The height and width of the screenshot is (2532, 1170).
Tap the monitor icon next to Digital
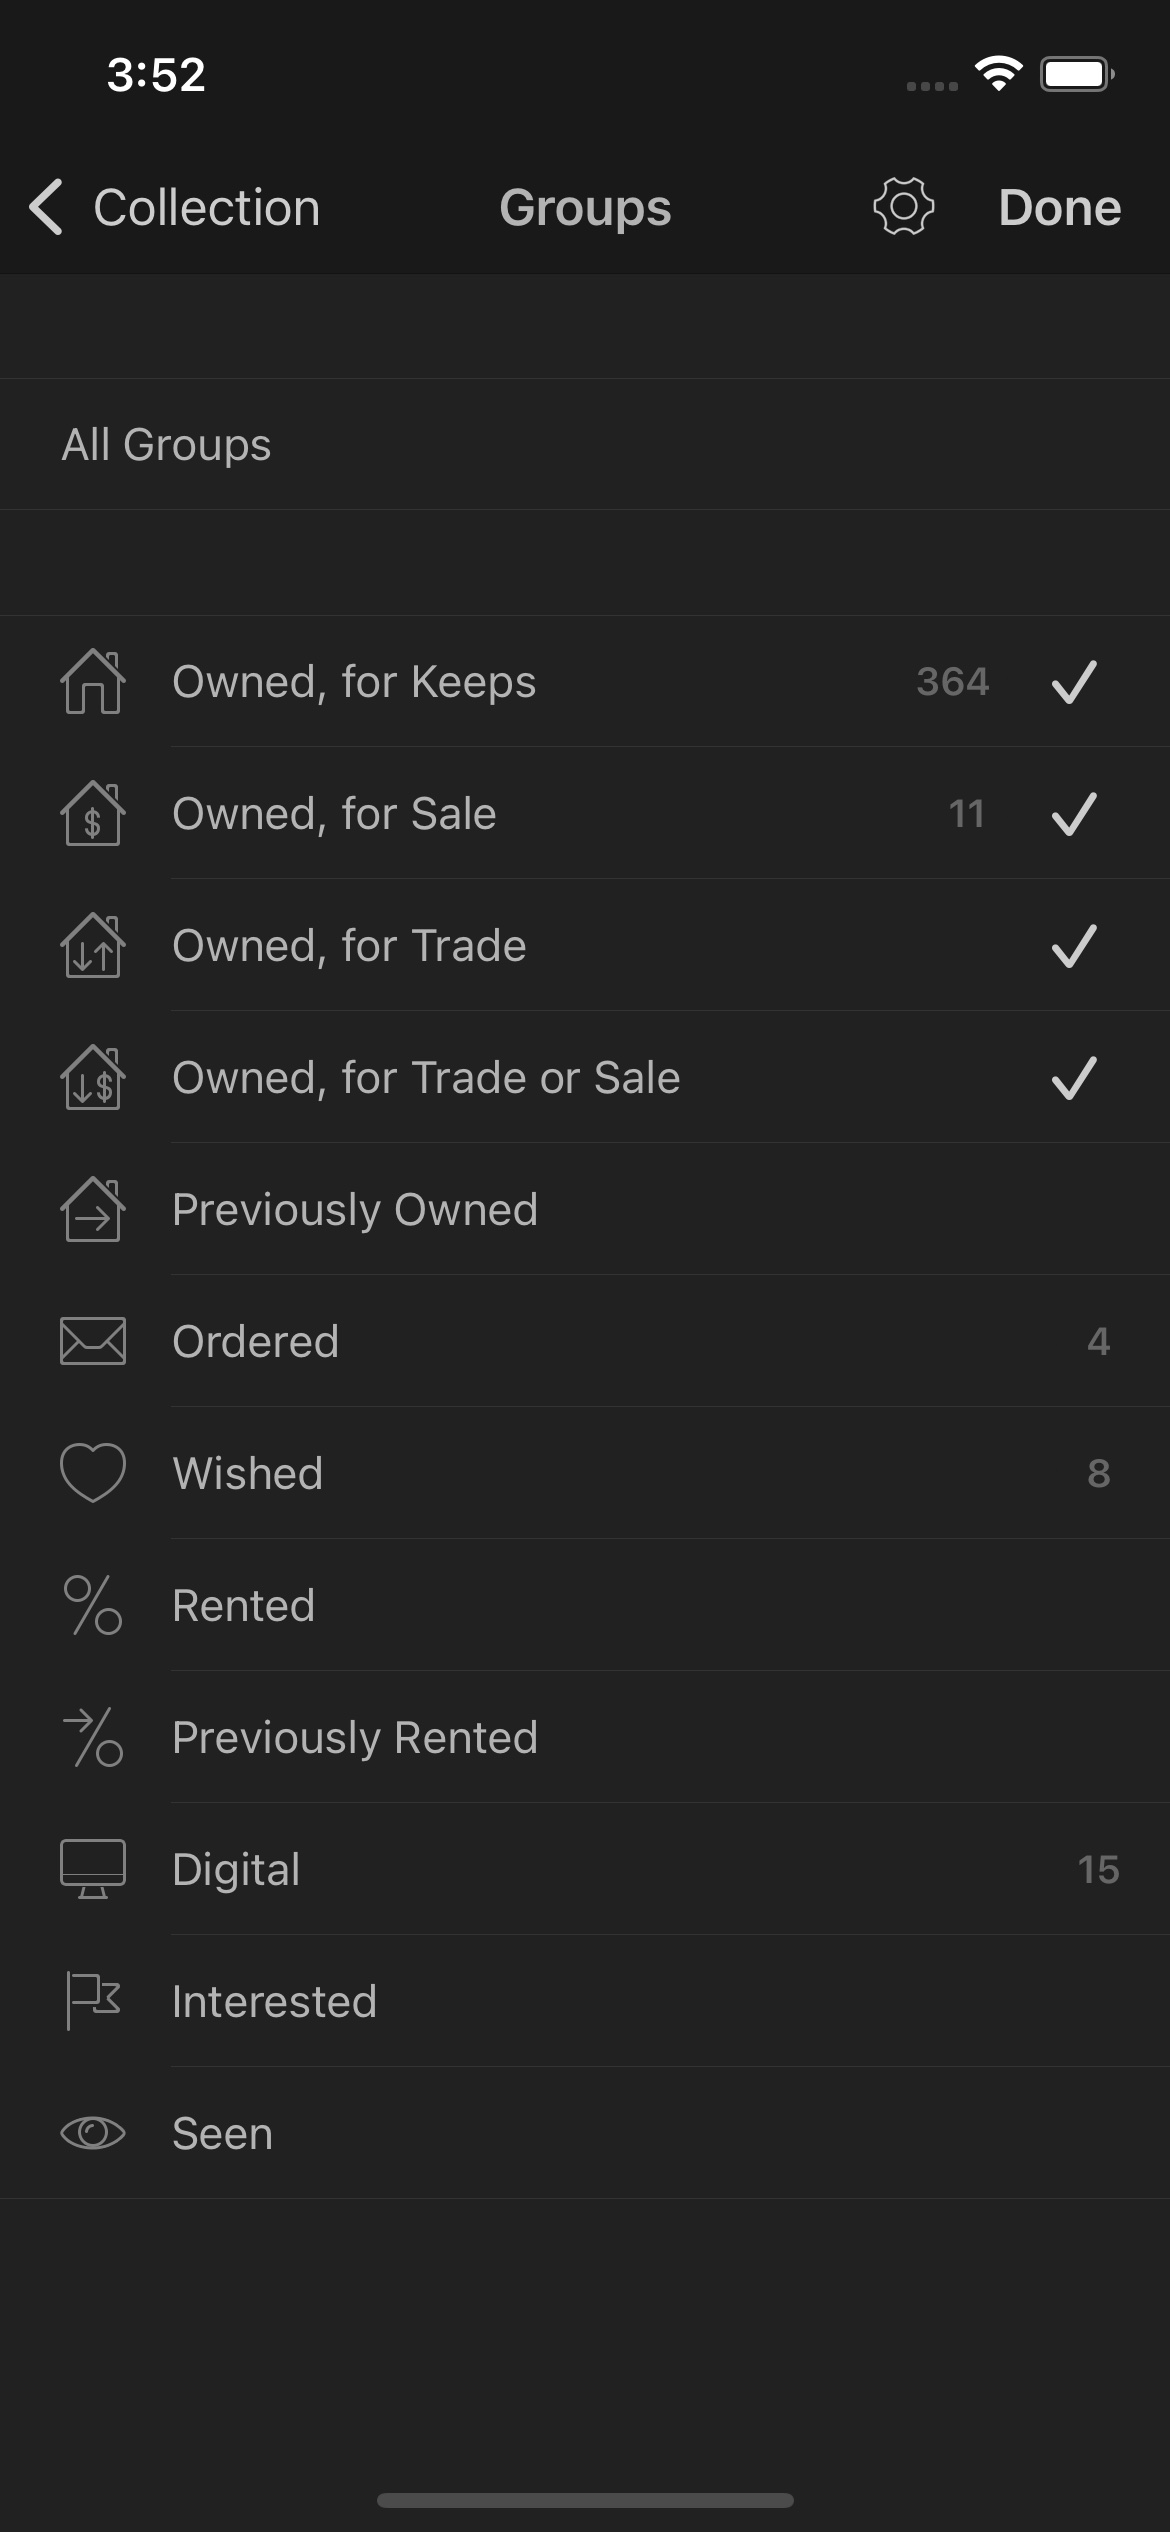click(93, 1869)
